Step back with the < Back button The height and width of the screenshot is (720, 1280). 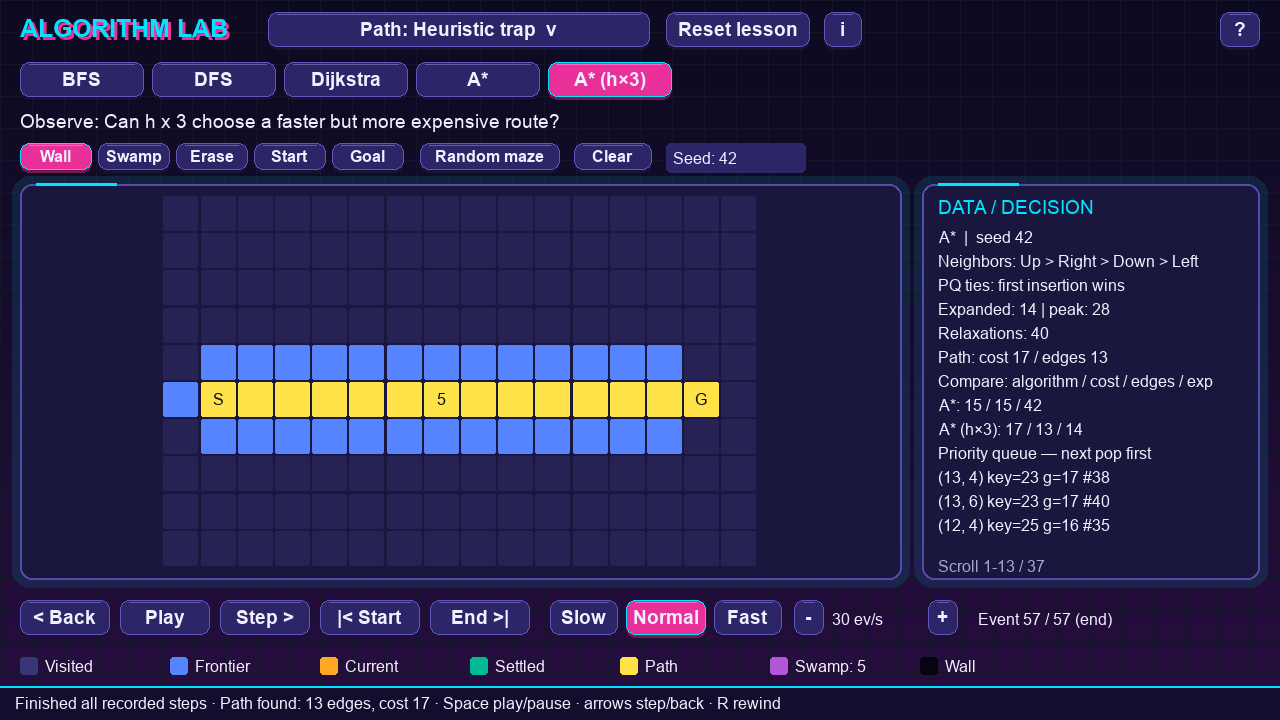(65, 618)
